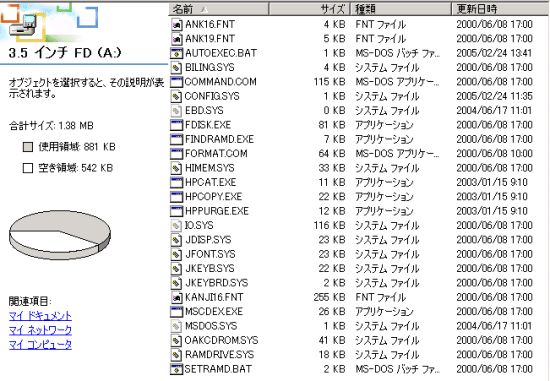Select the MSCDEX.EXE icon
Viewport: 550px width, 381px height.
[x=176, y=312]
